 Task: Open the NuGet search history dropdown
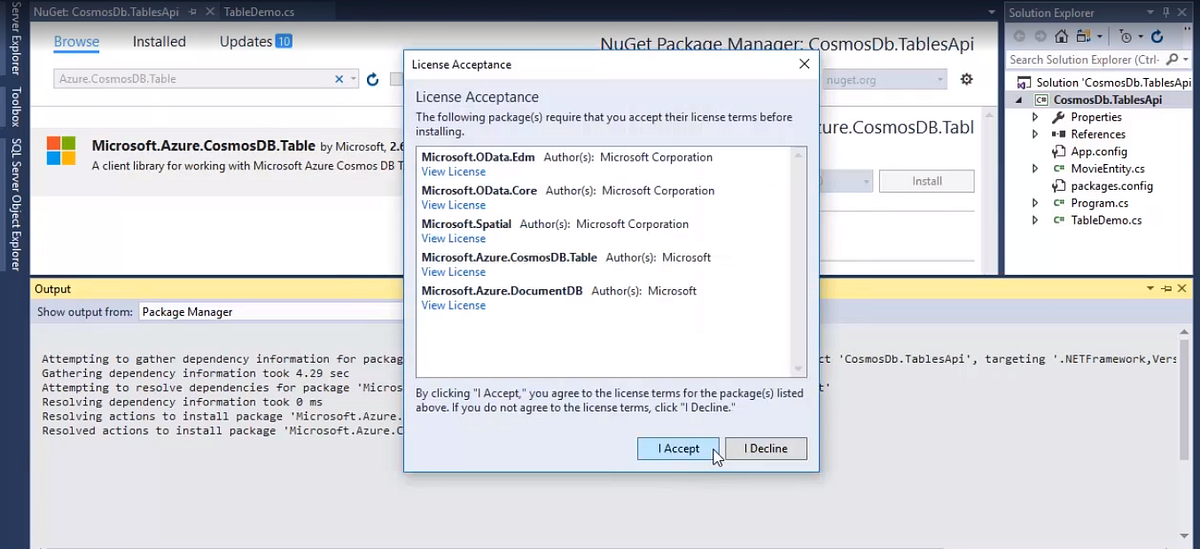(353, 79)
